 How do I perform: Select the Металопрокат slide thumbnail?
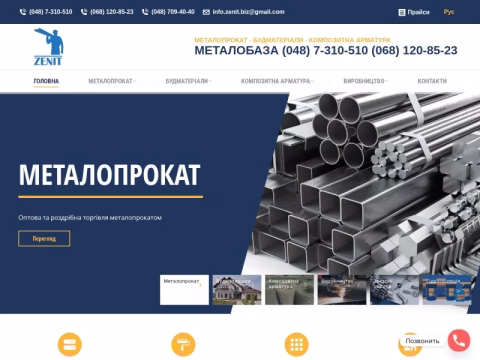coord(184,290)
